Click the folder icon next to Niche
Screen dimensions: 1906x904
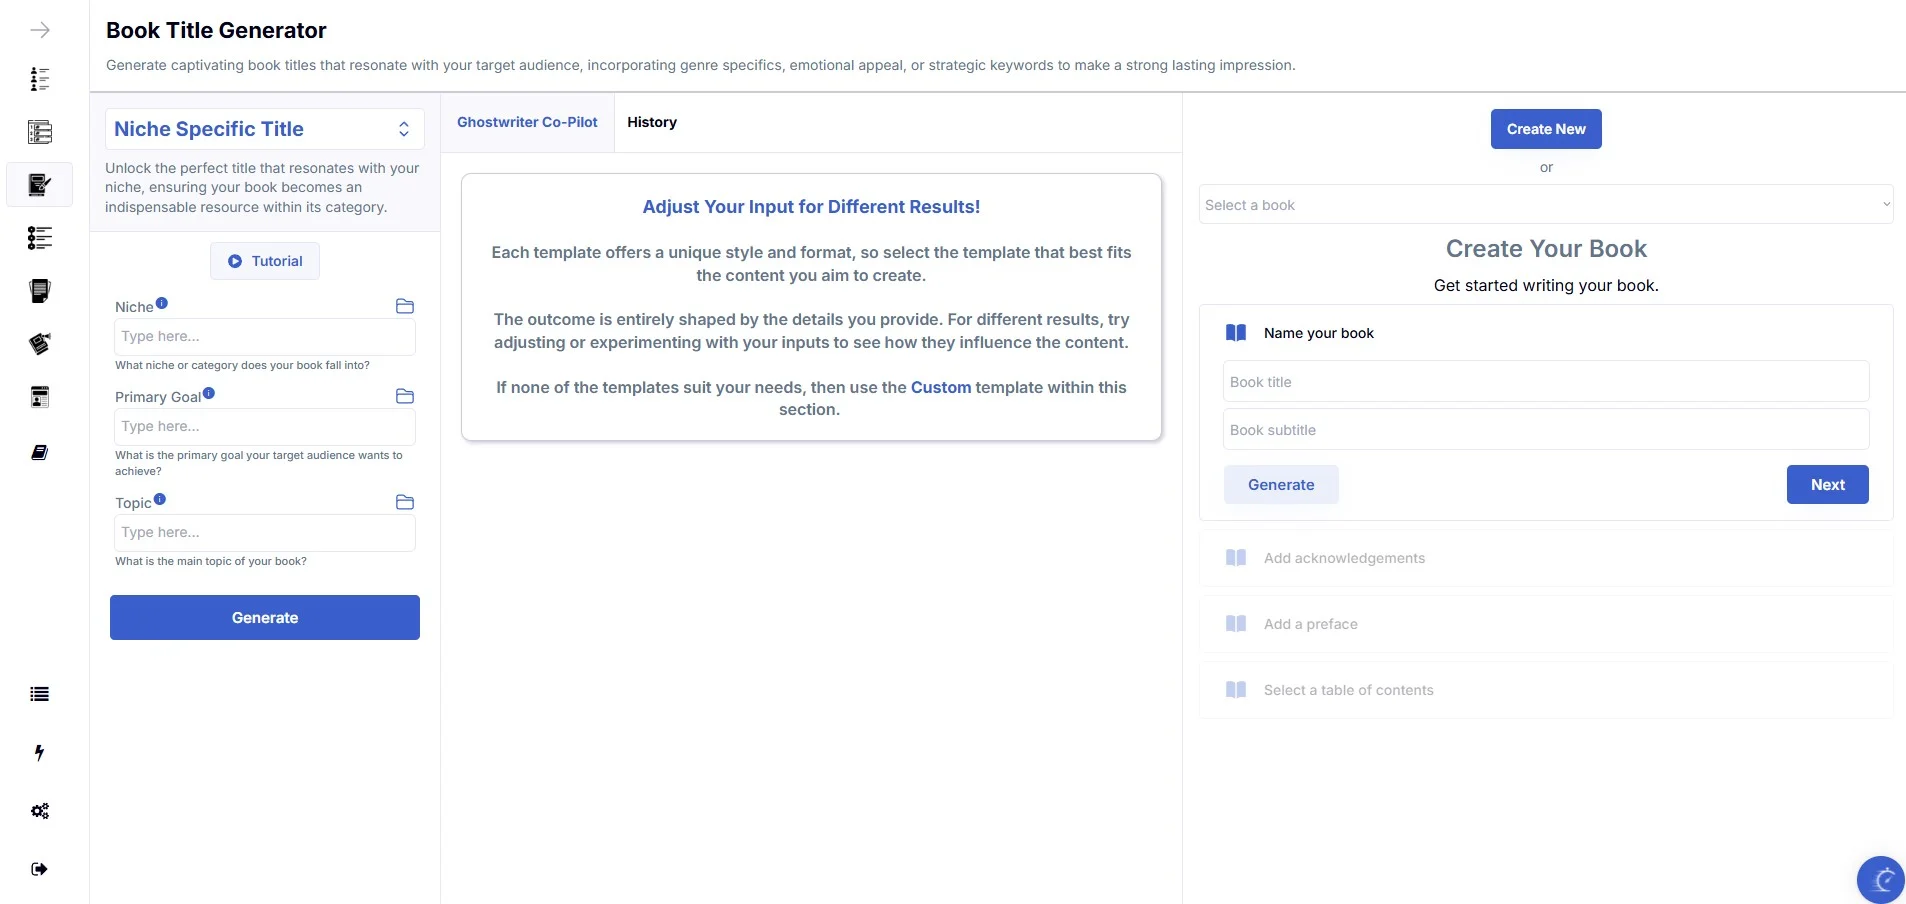point(404,306)
